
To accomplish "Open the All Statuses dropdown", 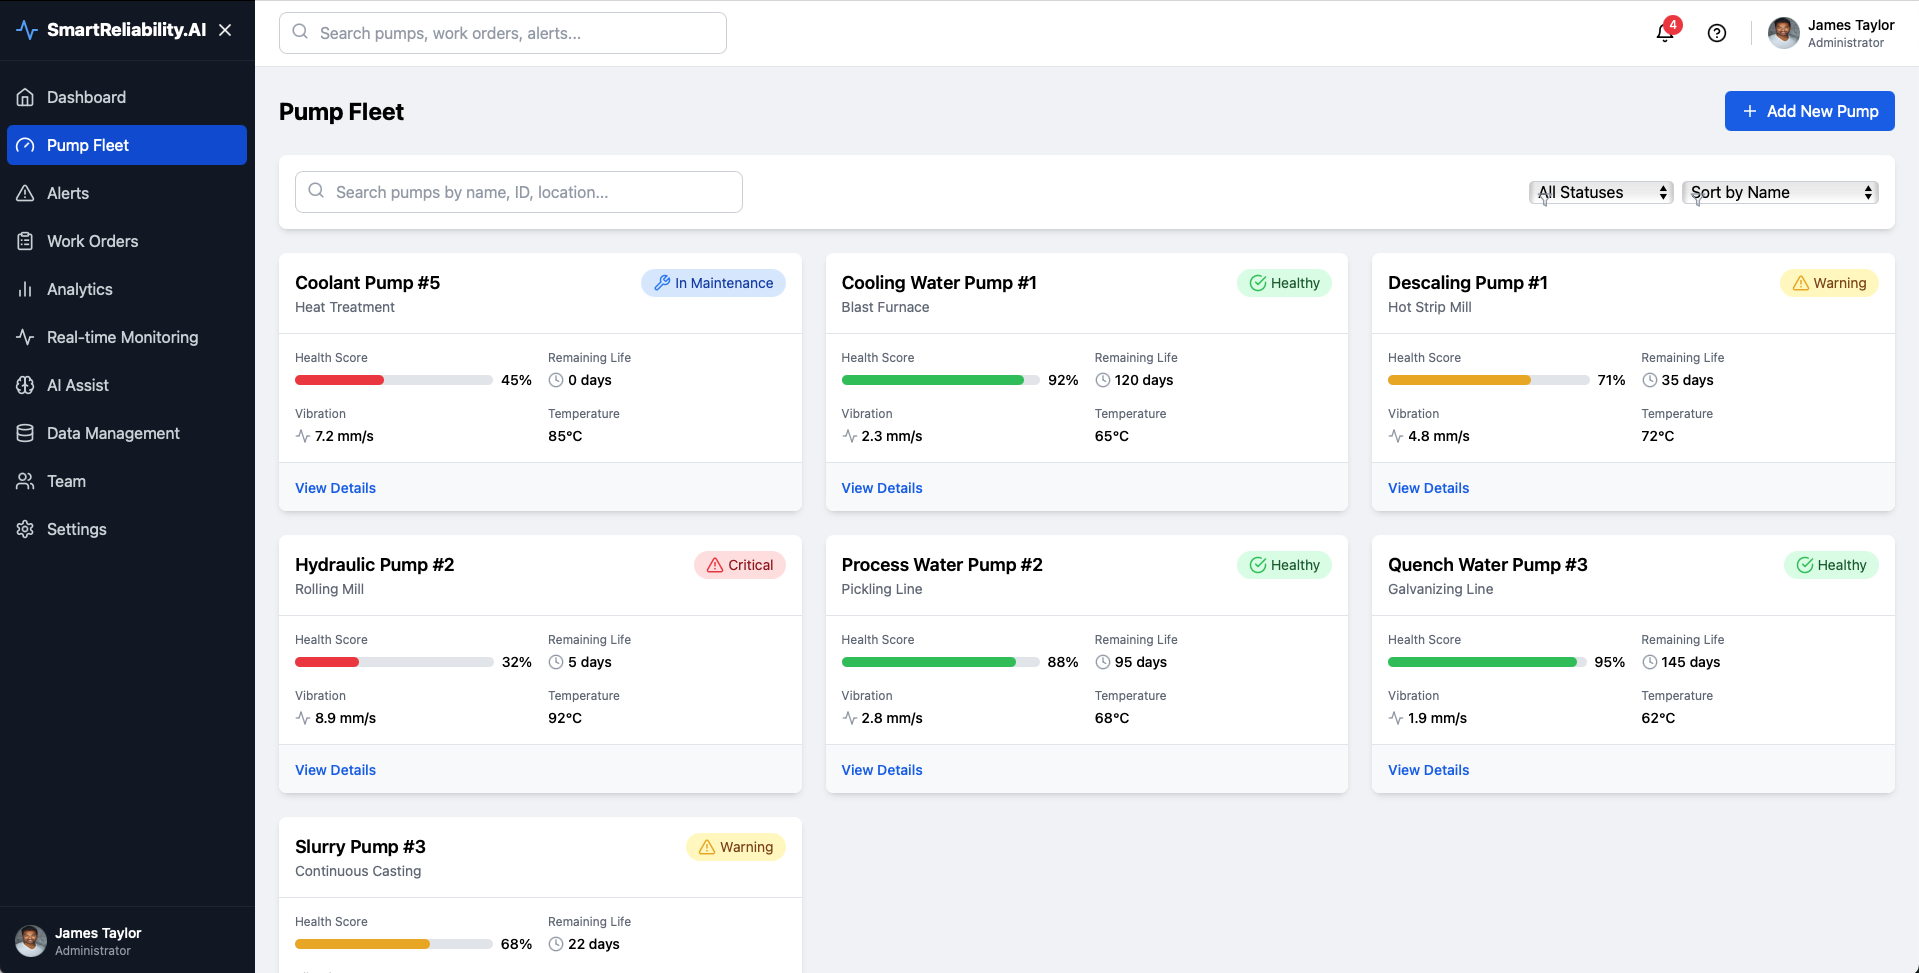I will [x=1601, y=192].
